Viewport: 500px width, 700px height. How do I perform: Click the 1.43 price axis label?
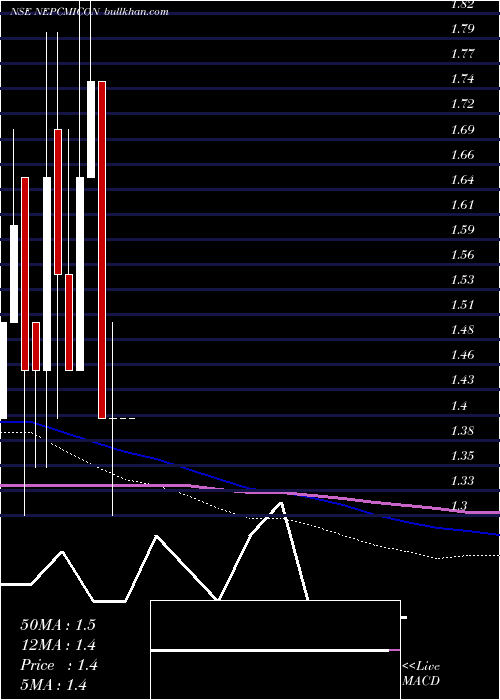point(462,380)
